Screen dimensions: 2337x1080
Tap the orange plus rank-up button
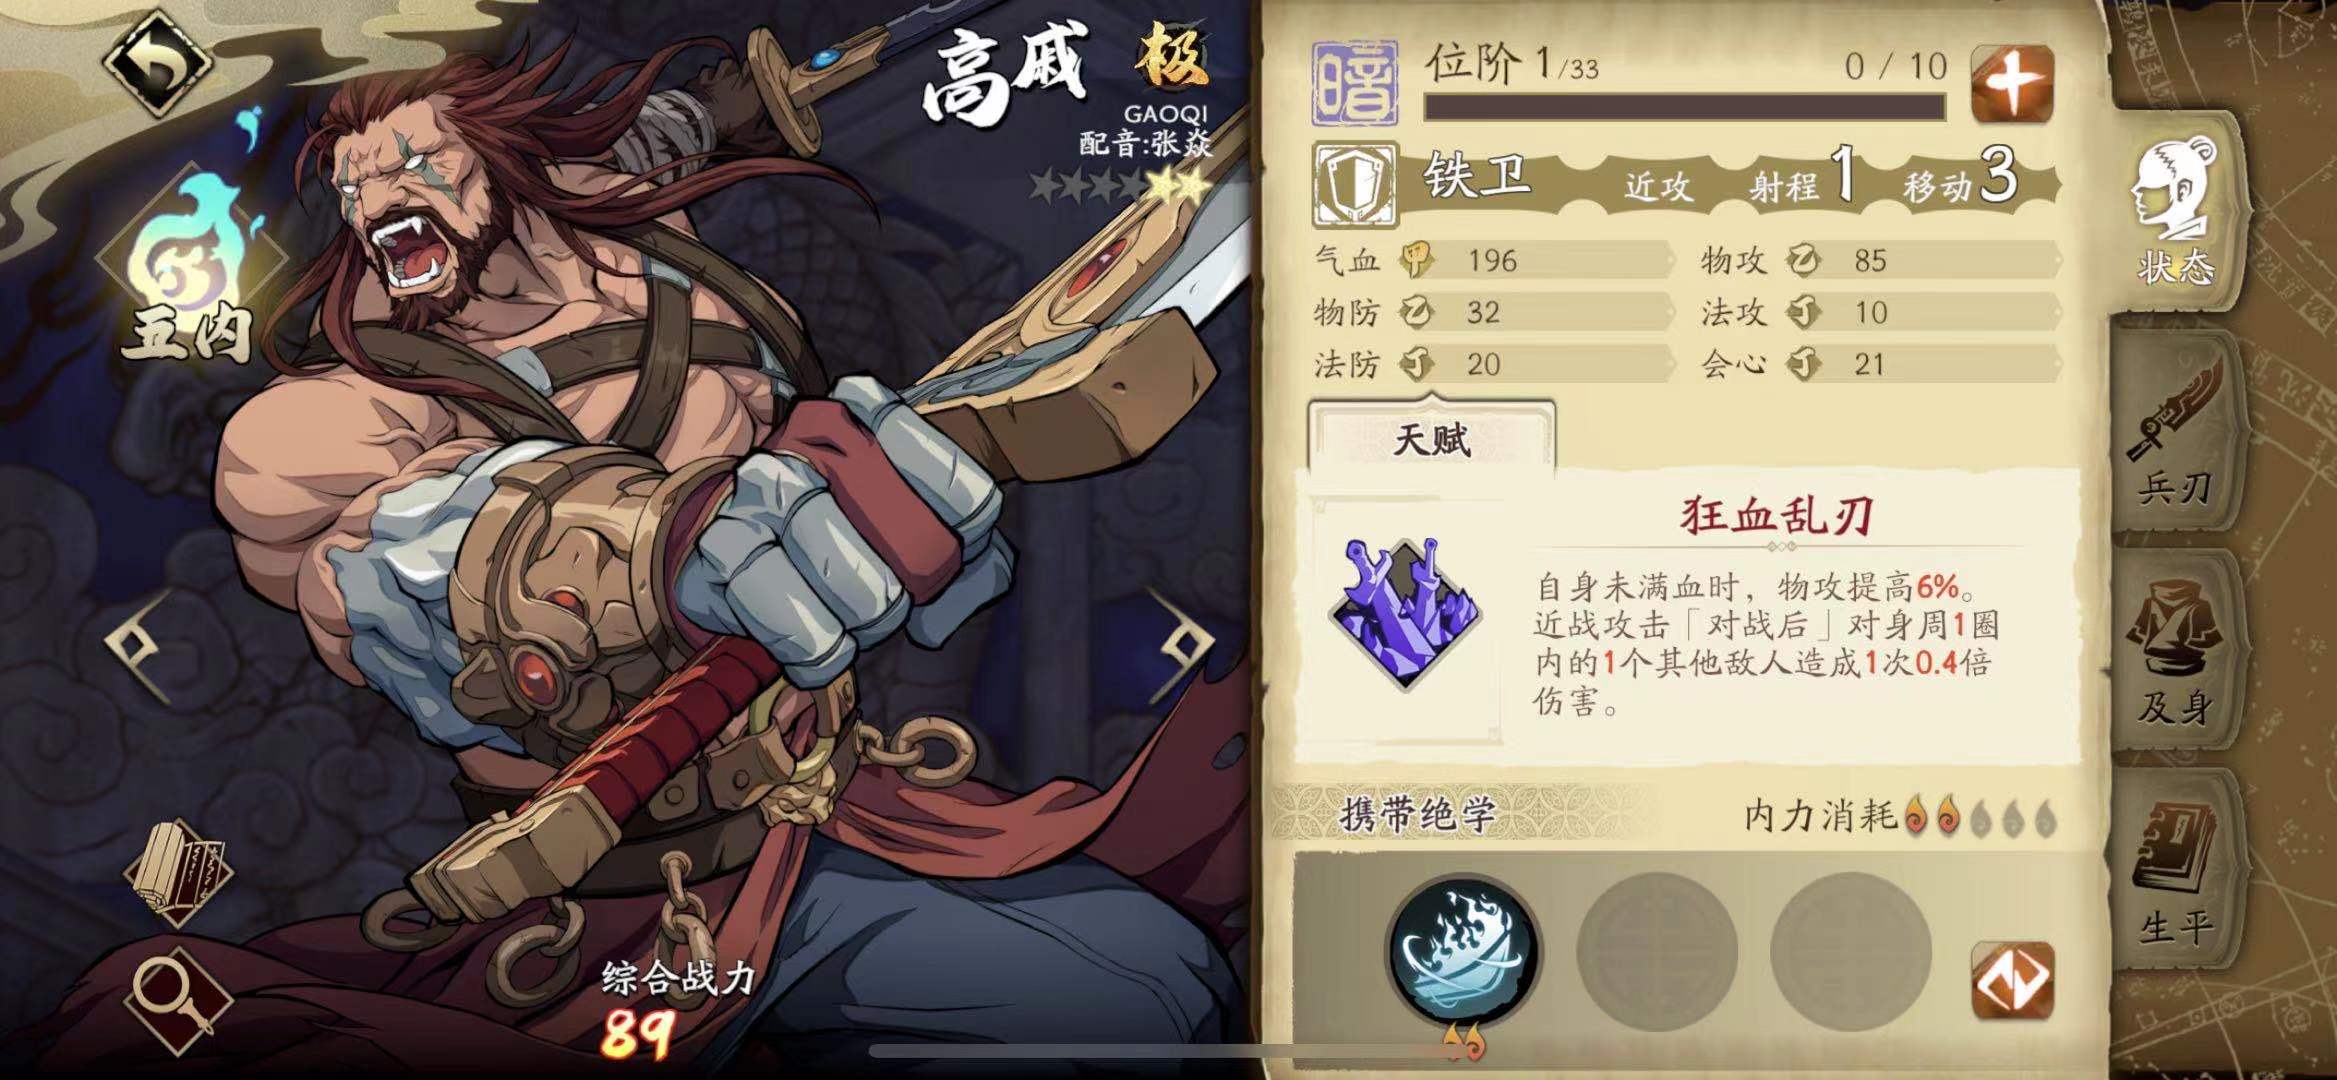(x=2011, y=84)
